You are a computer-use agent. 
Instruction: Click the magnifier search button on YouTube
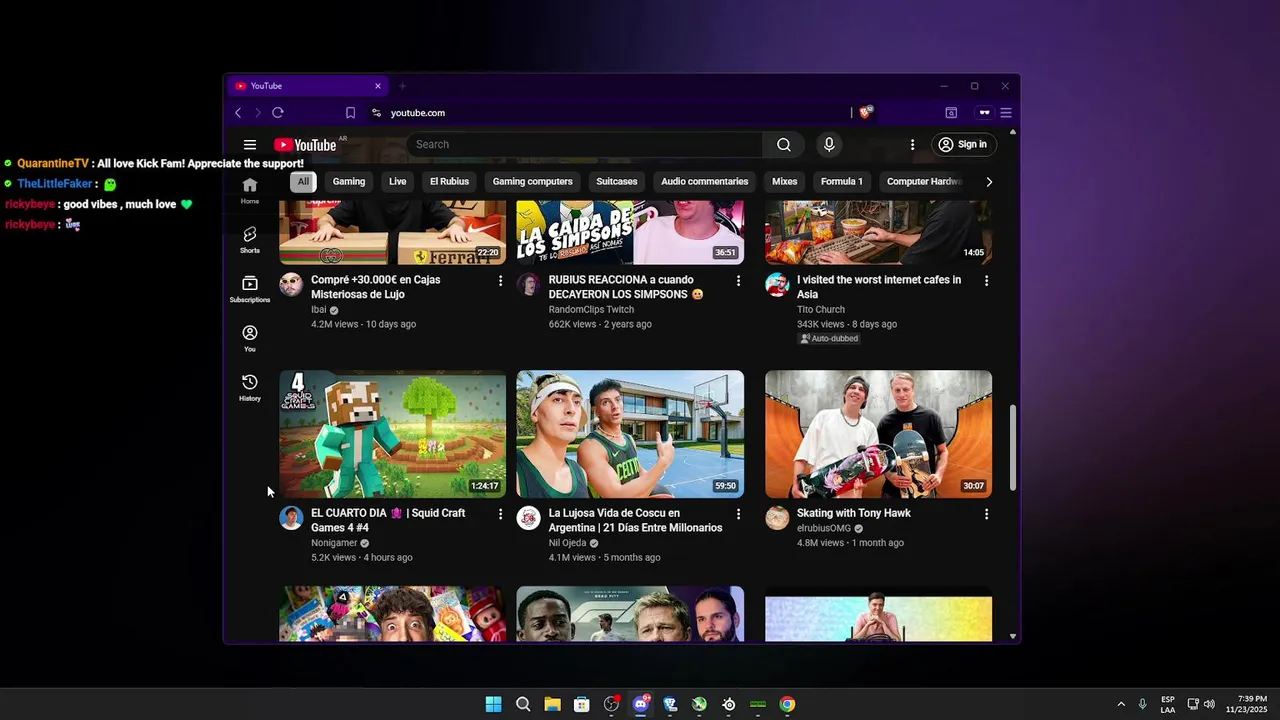[784, 145]
